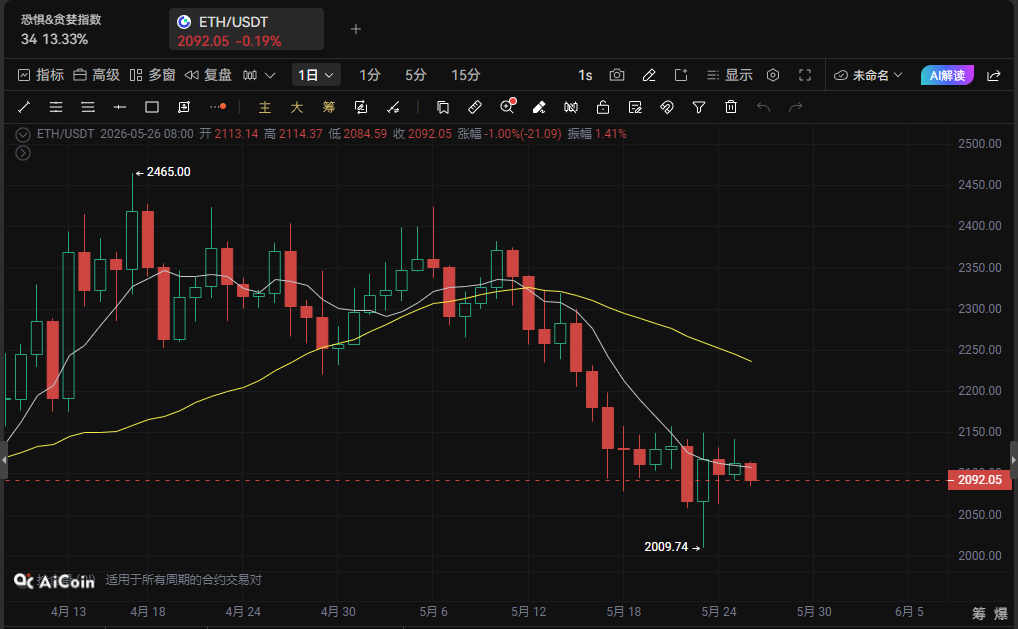1018x629 pixels.
Task: Open the 显示 display settings
Action: 730,75
